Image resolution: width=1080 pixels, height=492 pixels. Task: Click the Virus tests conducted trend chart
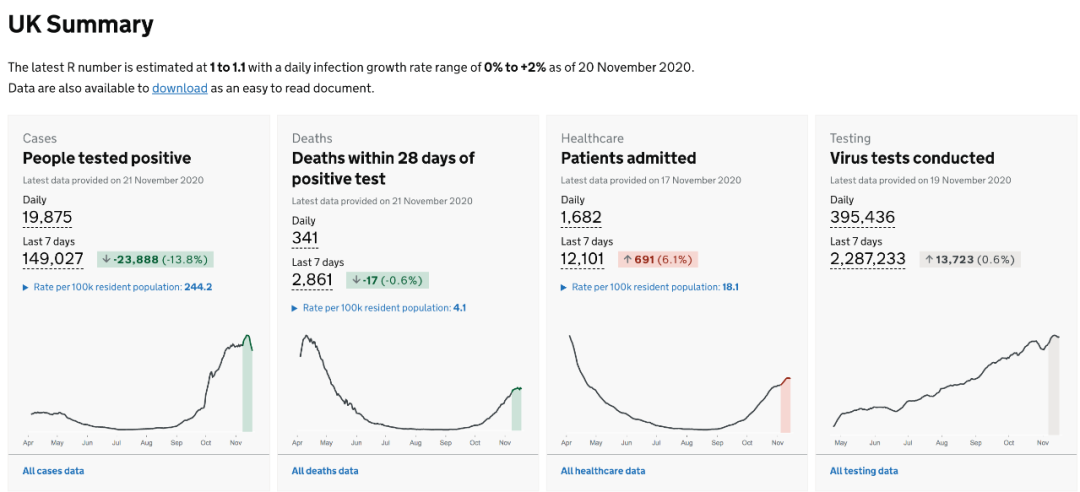946,385
